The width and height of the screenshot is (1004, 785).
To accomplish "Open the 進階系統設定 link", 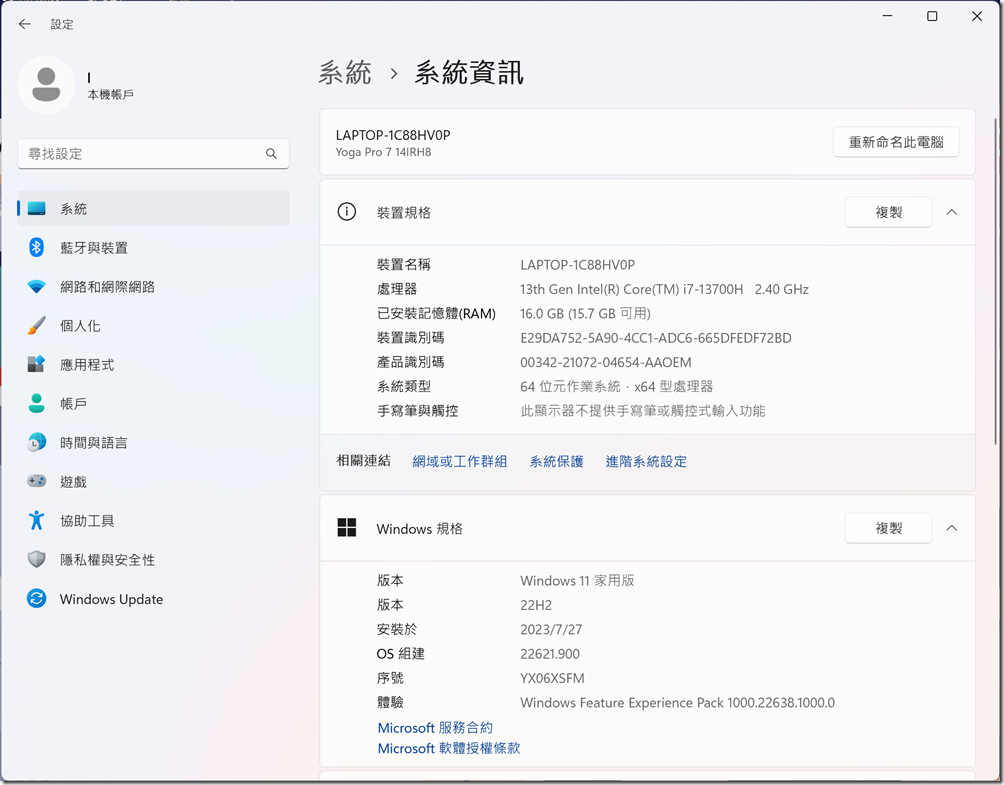I will pyautogui.click(x=646, y=462).
